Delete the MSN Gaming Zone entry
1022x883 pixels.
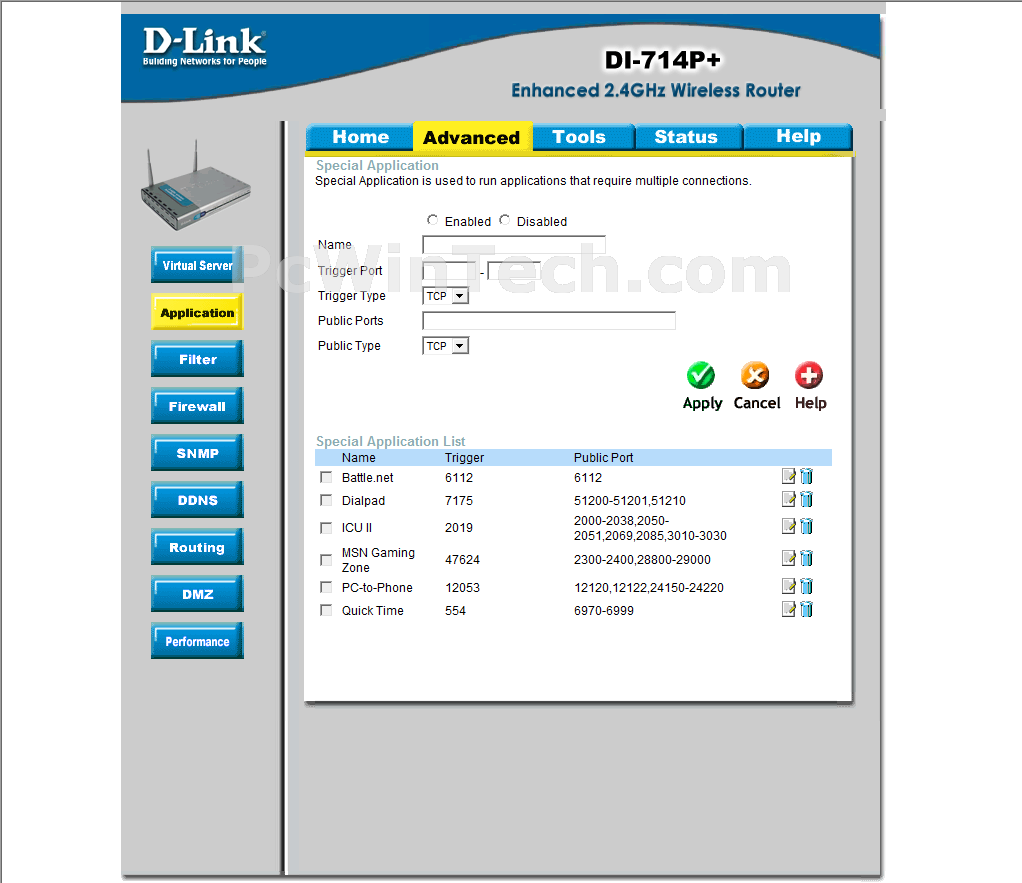point(807,558)
